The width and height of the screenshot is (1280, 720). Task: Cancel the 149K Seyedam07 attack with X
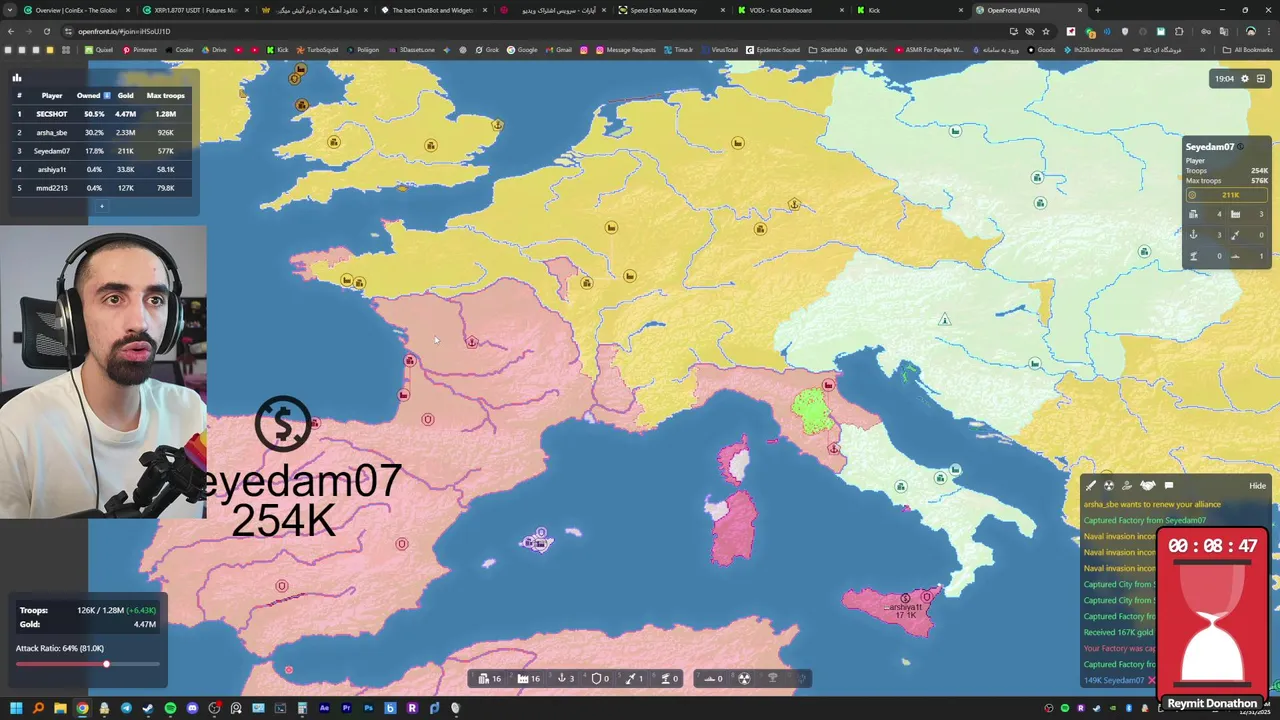[x=1151, y=680]
